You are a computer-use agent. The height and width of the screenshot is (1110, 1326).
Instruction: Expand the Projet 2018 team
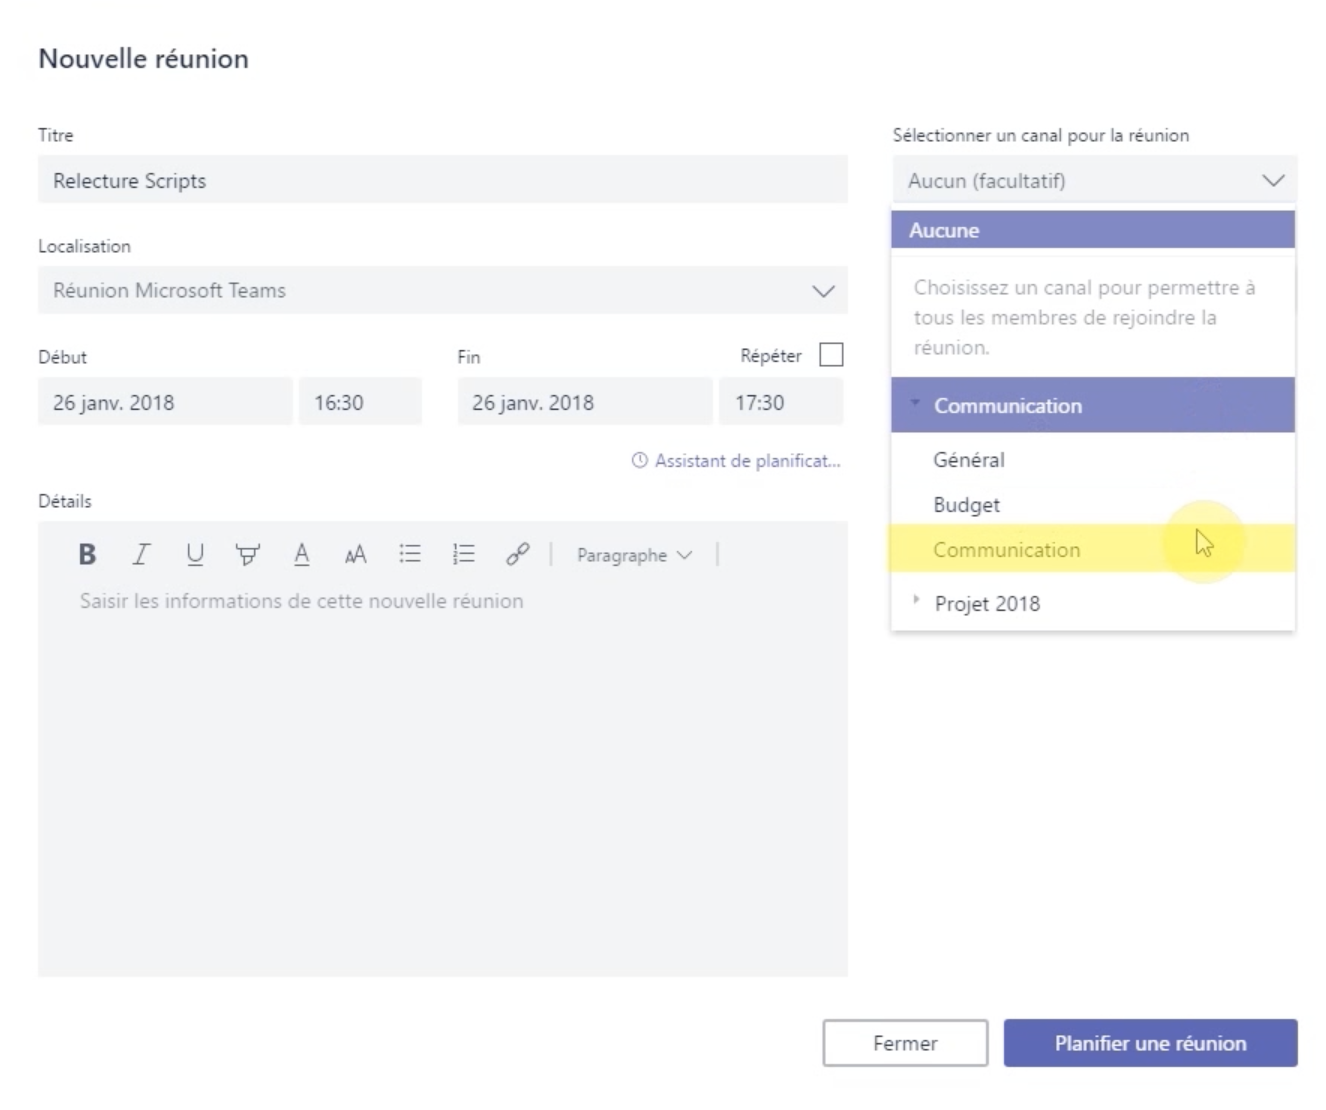(915, 600)
